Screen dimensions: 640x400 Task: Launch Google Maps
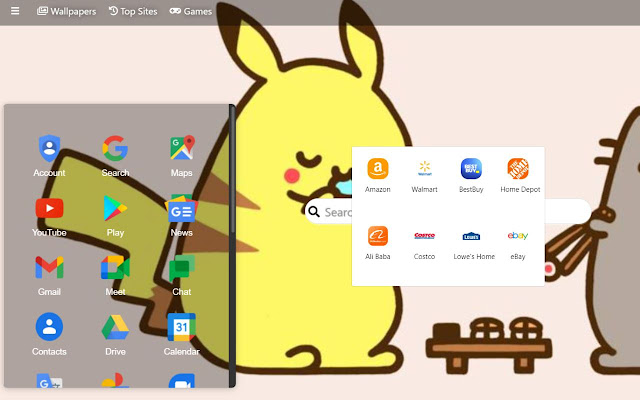(x=182, y=156)
